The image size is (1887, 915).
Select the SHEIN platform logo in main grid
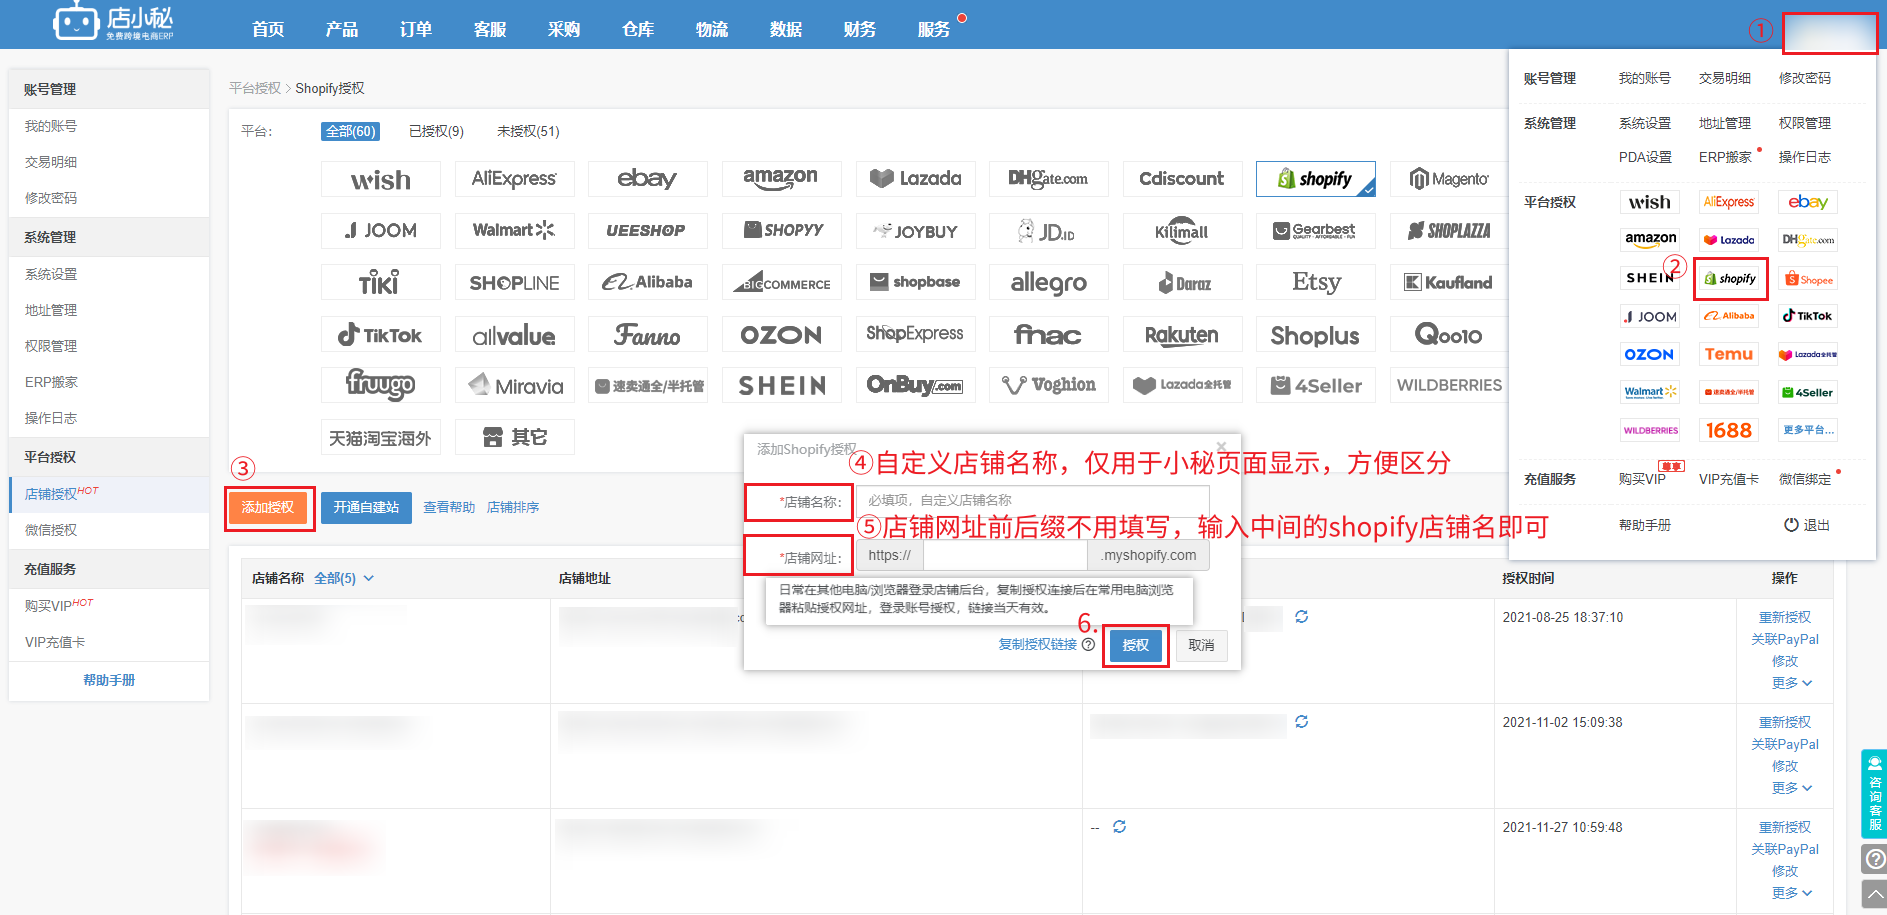coord(781,385)
